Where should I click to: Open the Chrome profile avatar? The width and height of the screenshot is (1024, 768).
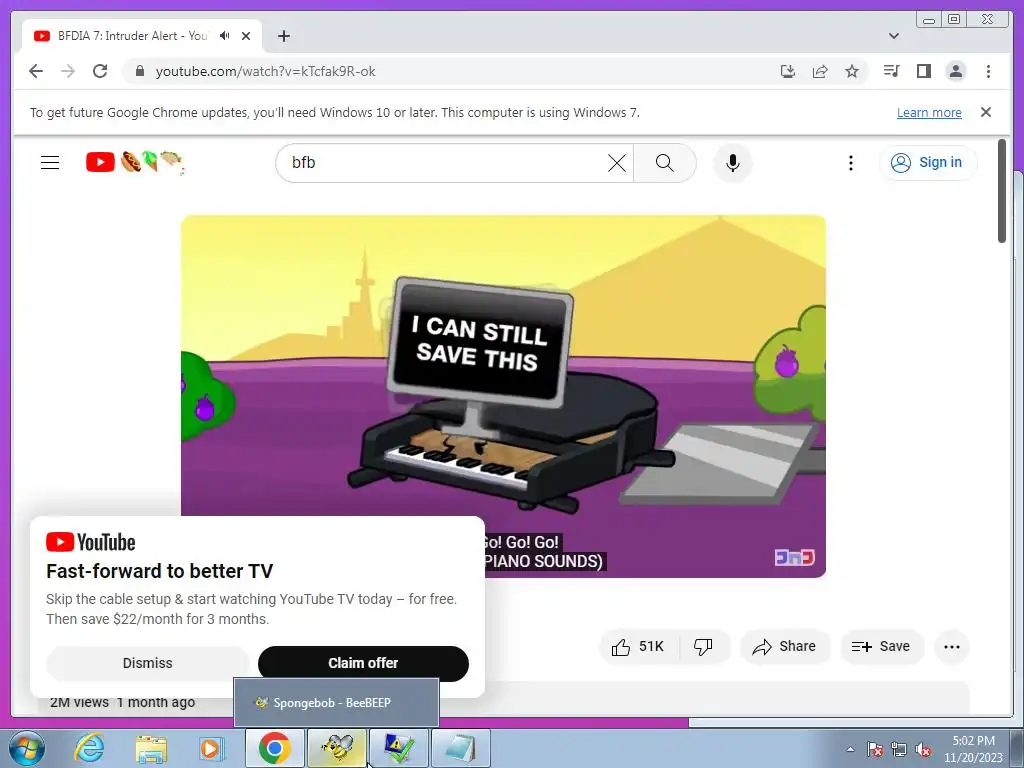(x=956, y=71)
